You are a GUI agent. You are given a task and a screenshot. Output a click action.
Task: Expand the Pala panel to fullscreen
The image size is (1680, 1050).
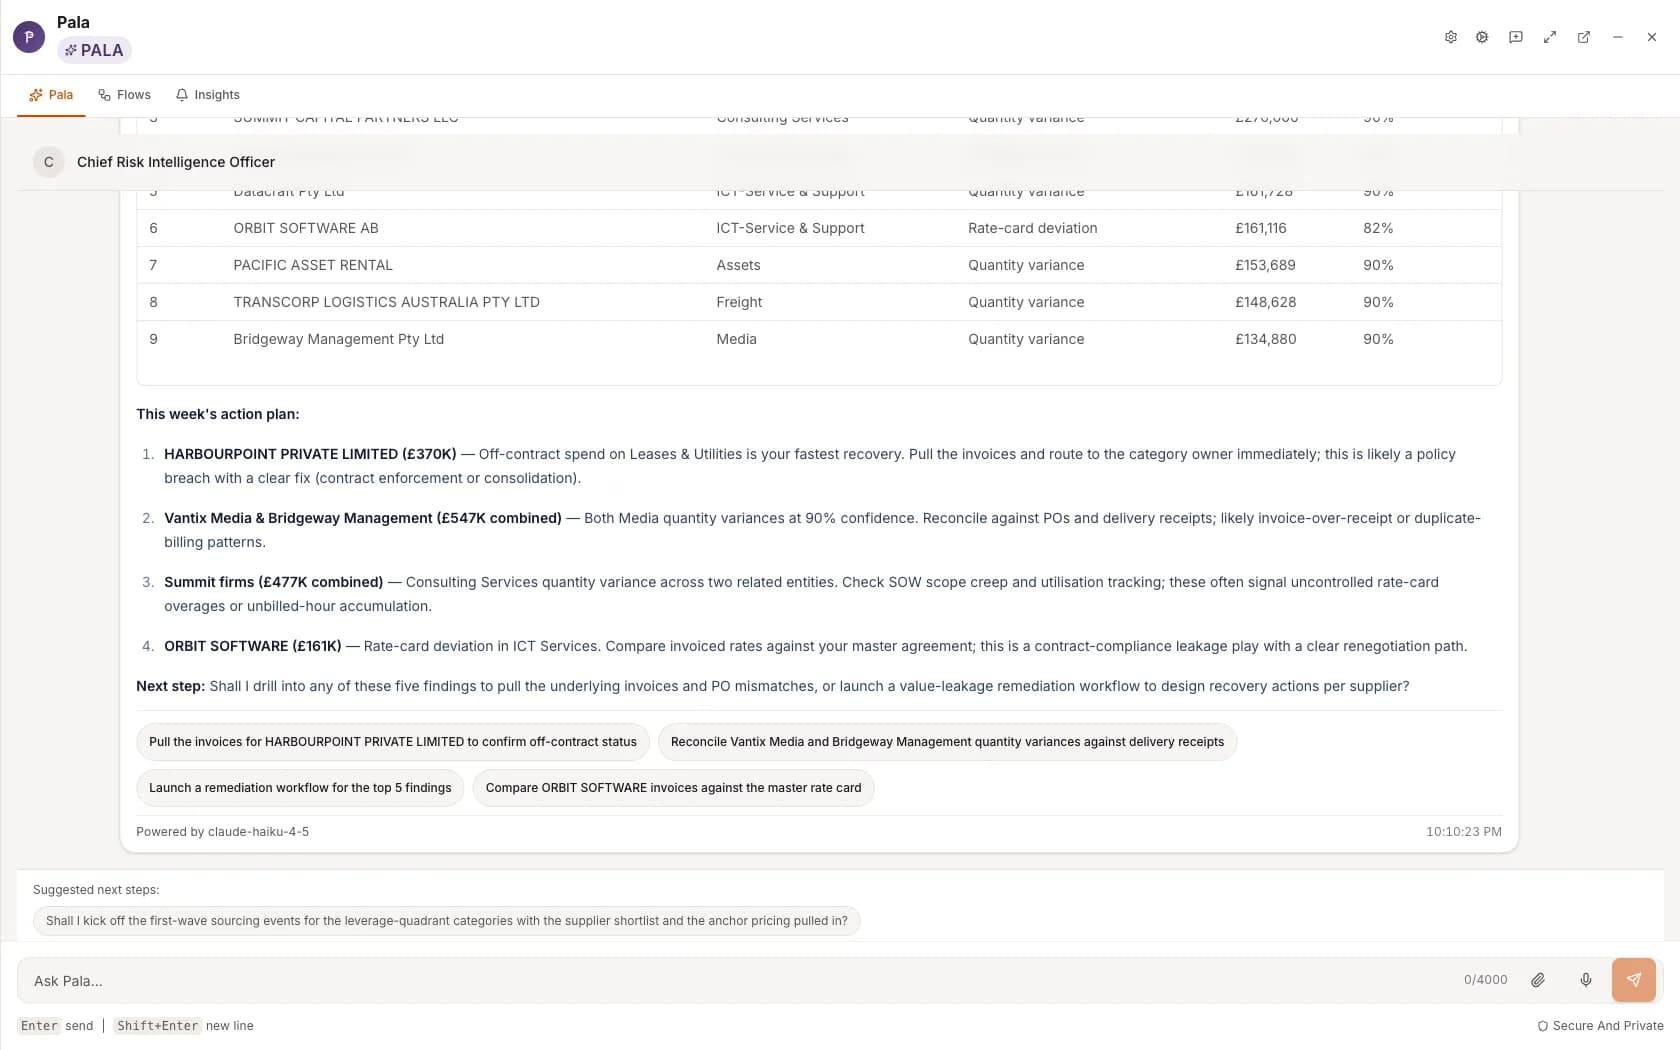tap(1550, 37)
